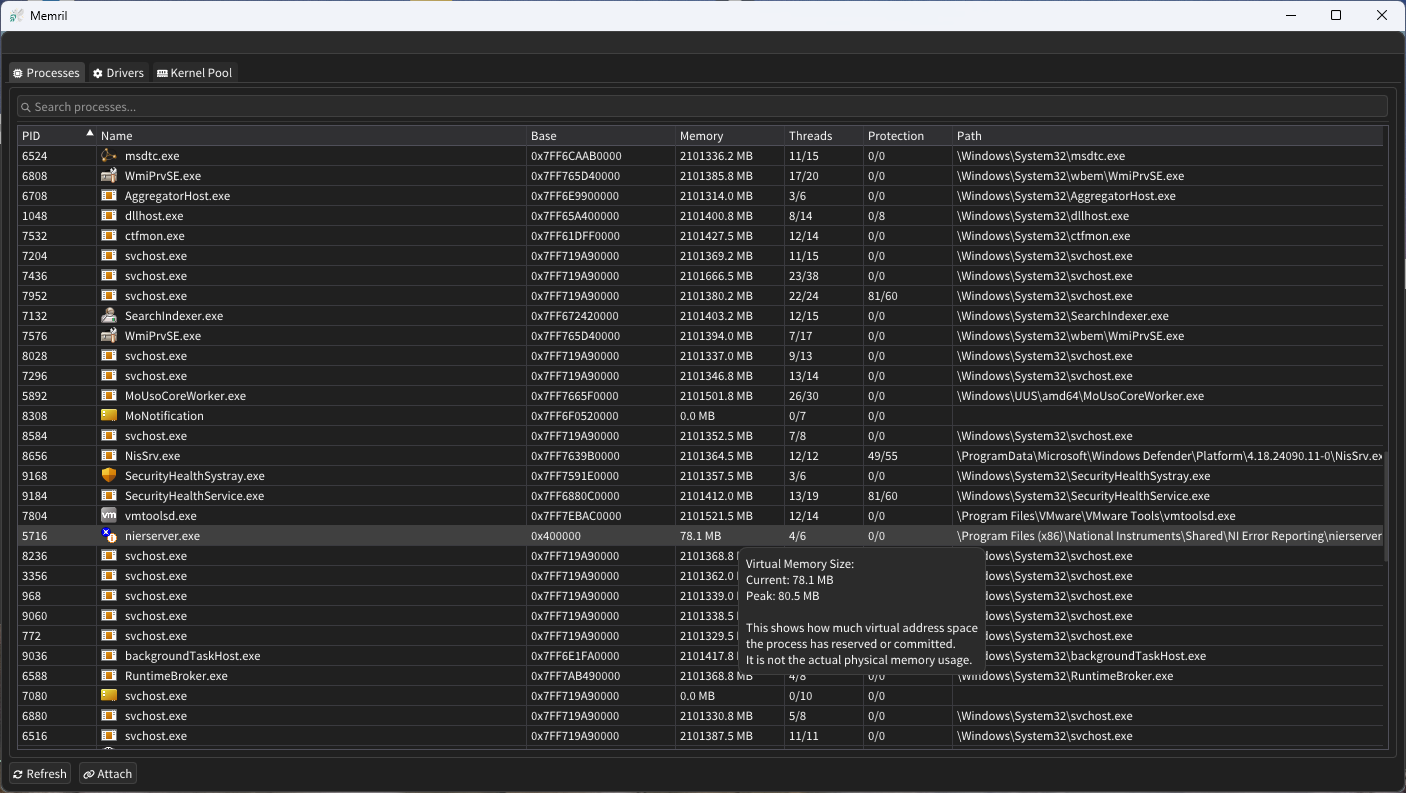Click protection value 49/55
The height and width of the screenshot is (793, 1406).
[883, 456]
